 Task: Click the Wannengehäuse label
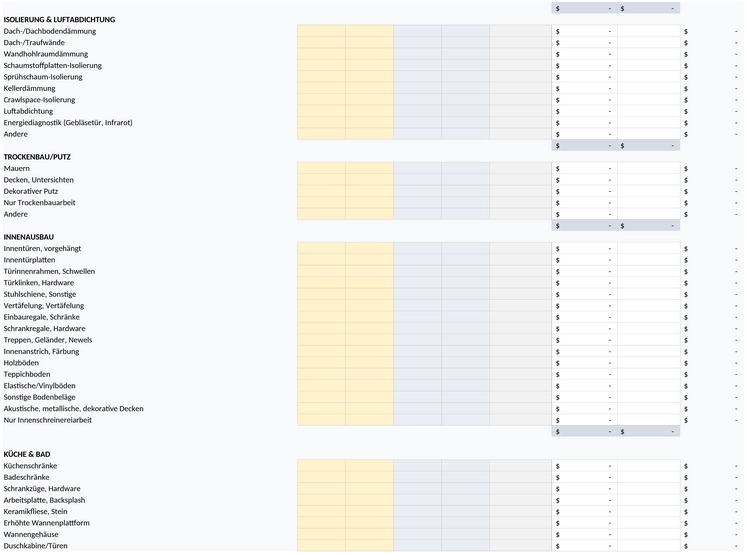coord(31,534)
